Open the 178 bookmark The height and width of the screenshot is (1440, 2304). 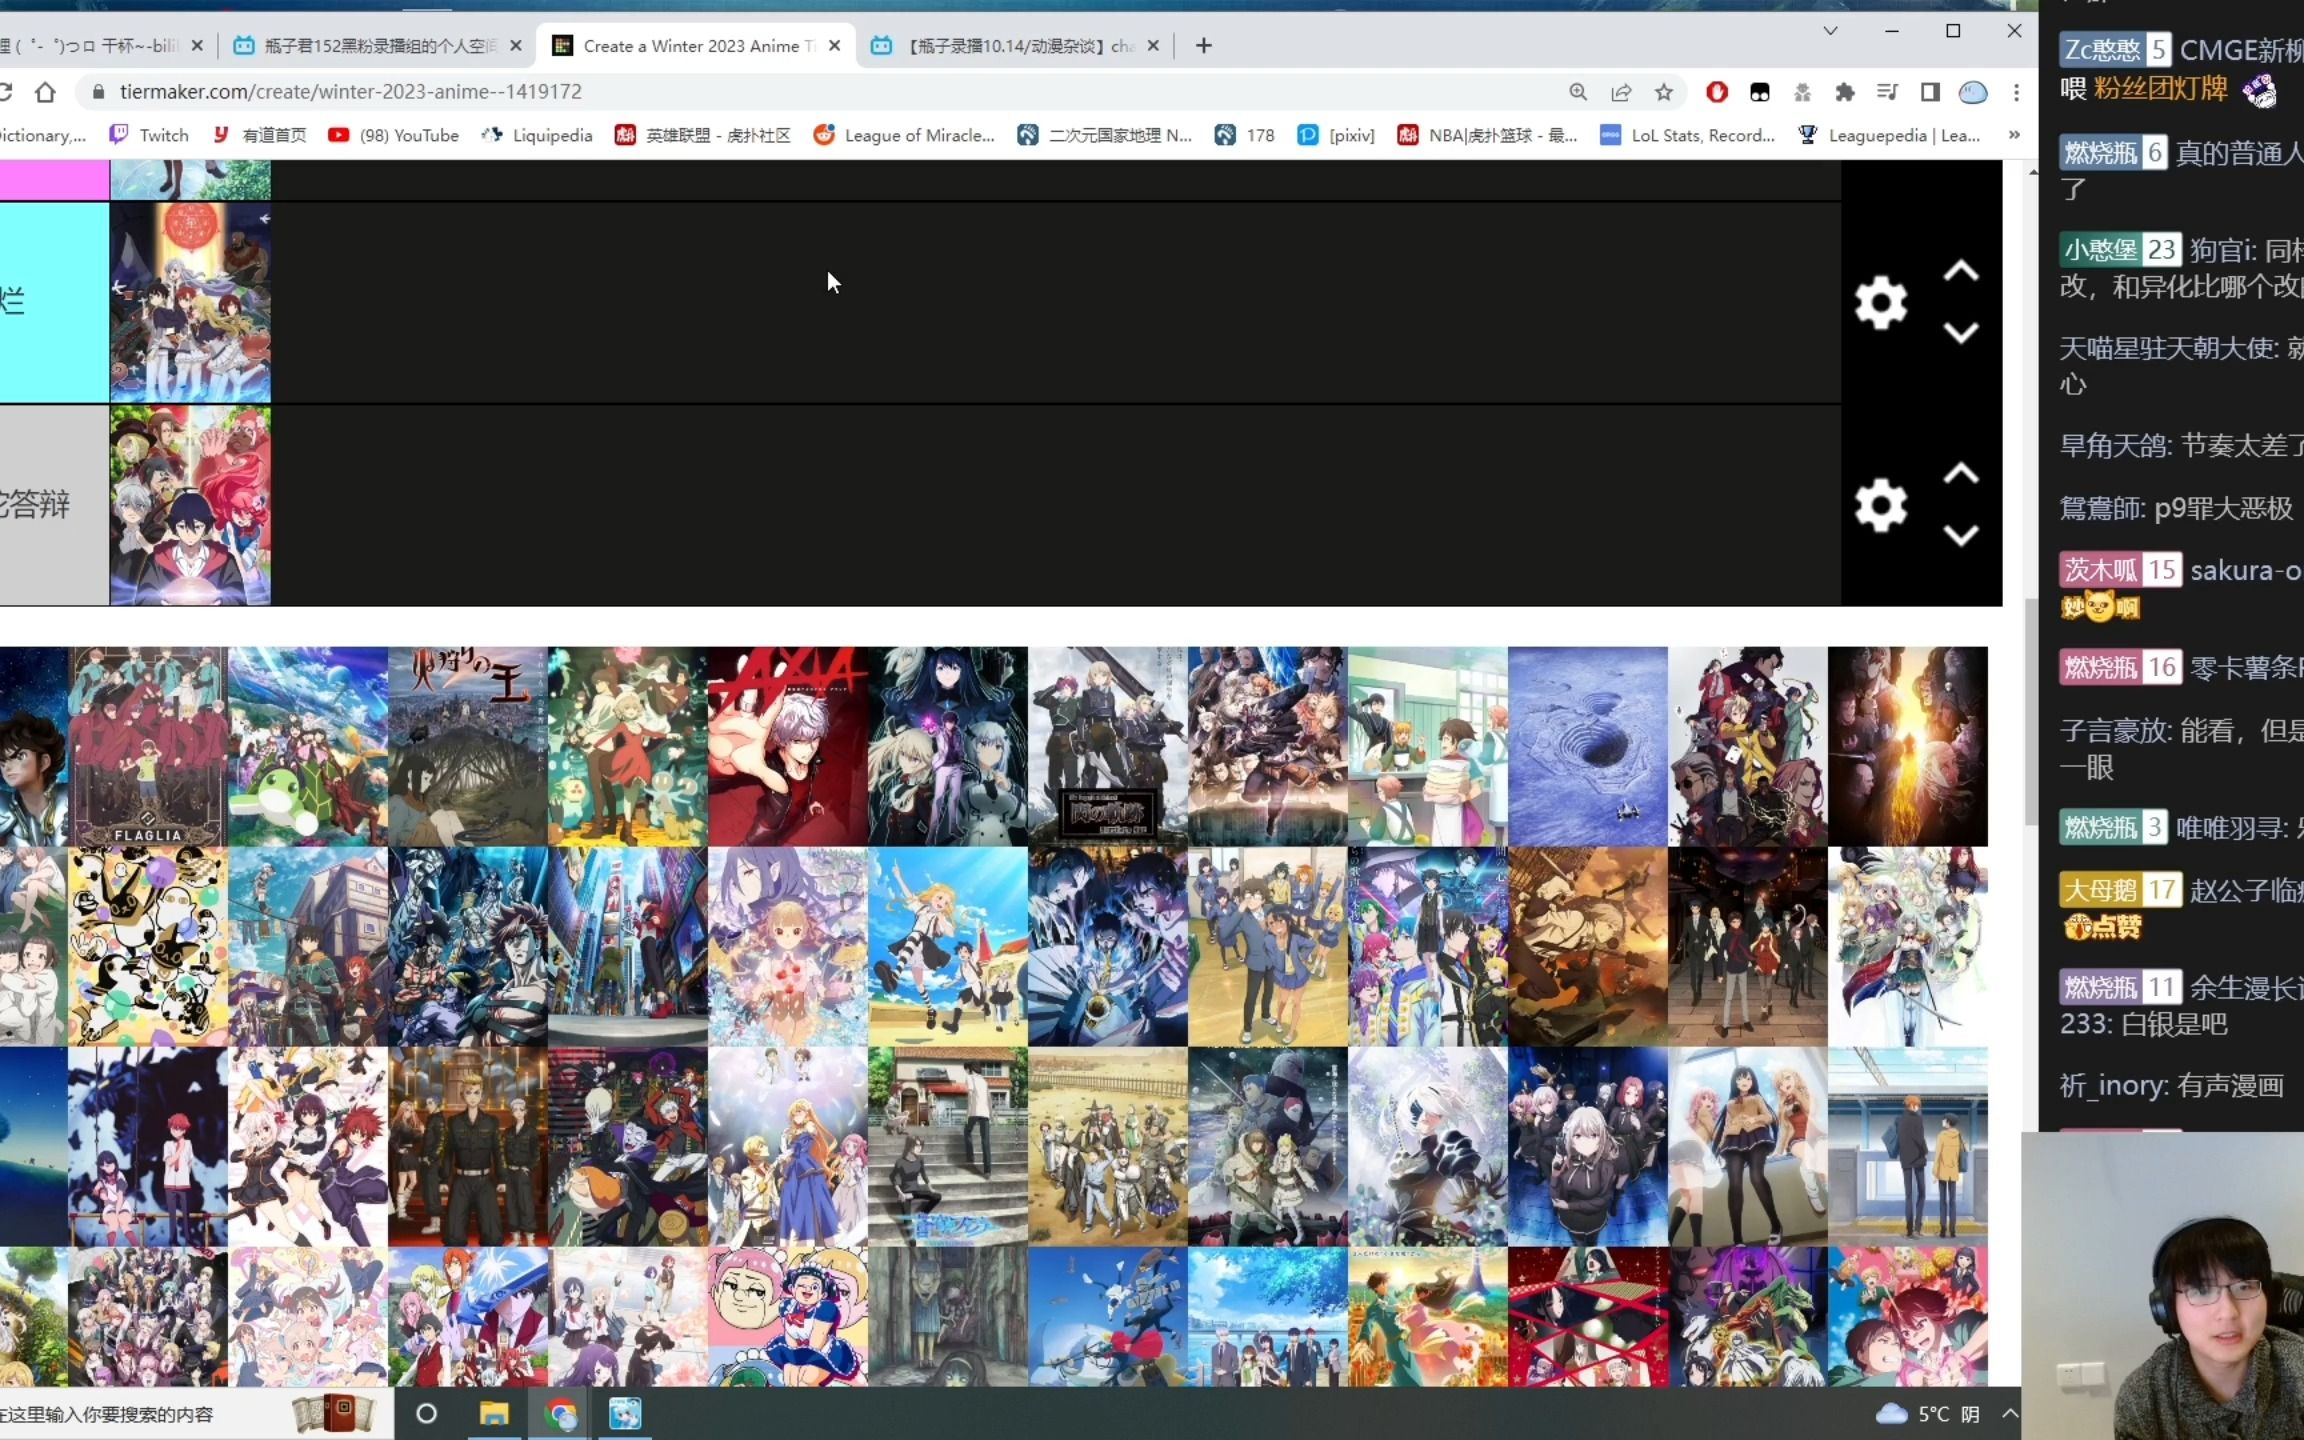(x=1245, y=135)
